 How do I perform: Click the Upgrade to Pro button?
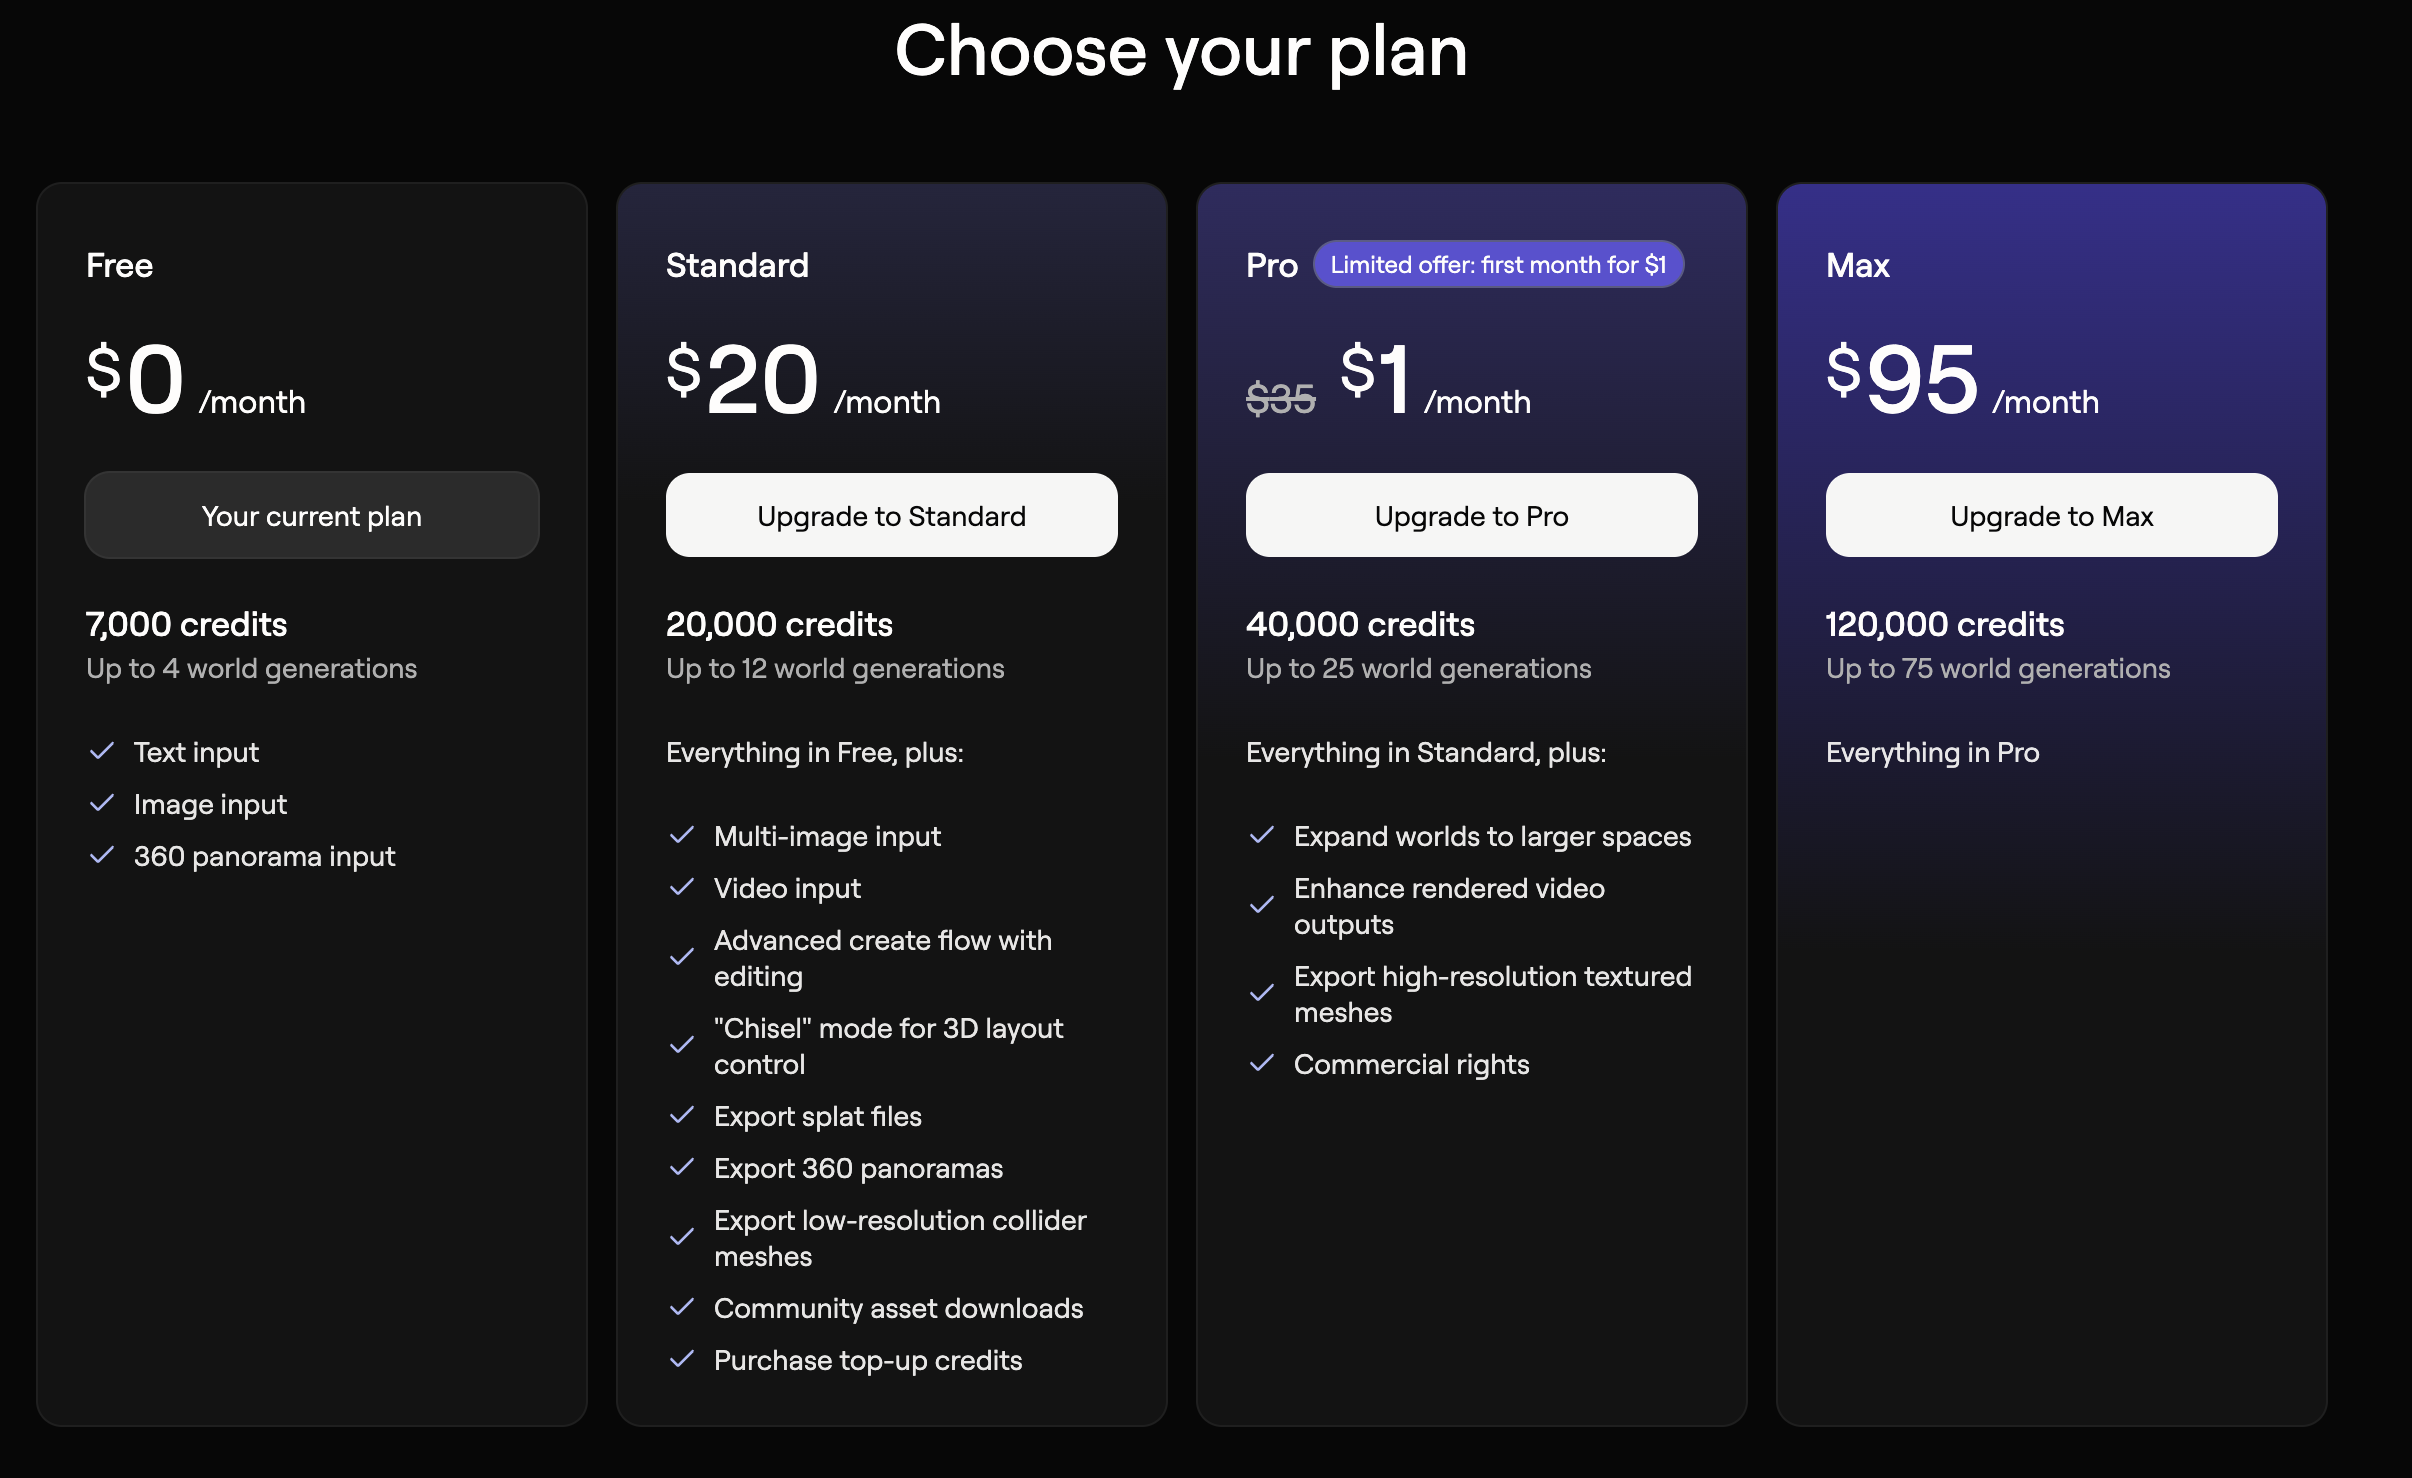[x=1471, y=516]
